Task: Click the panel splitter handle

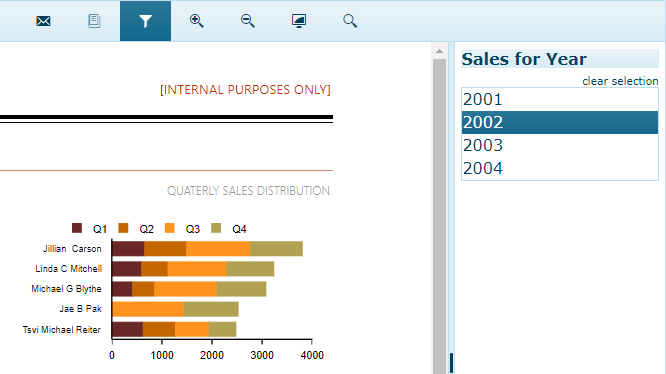Action: coord(451,363)
